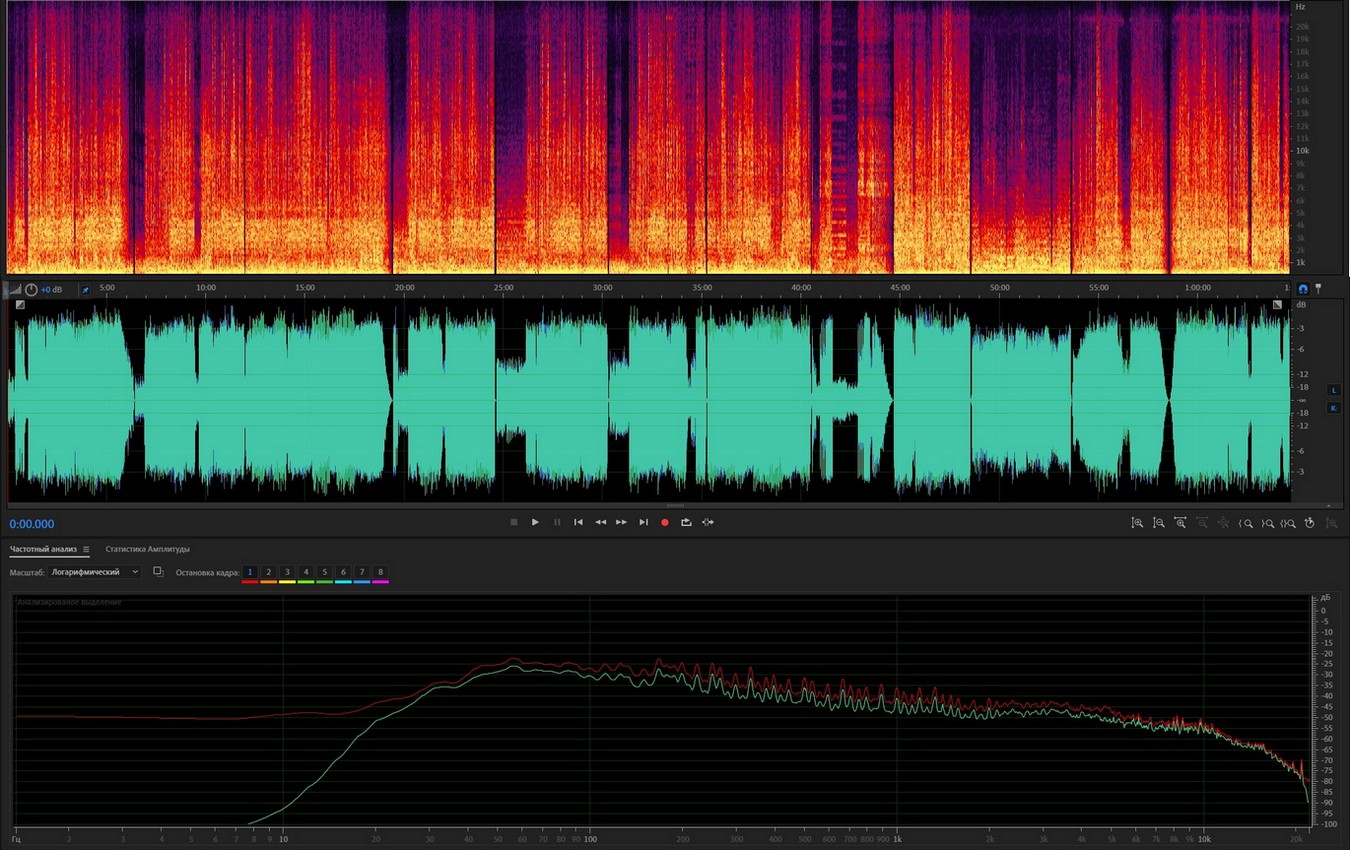Select the Частотный анализ tab
Image resolution: width=1350 pixels, height=850 pixels.
tap(43, 549)
